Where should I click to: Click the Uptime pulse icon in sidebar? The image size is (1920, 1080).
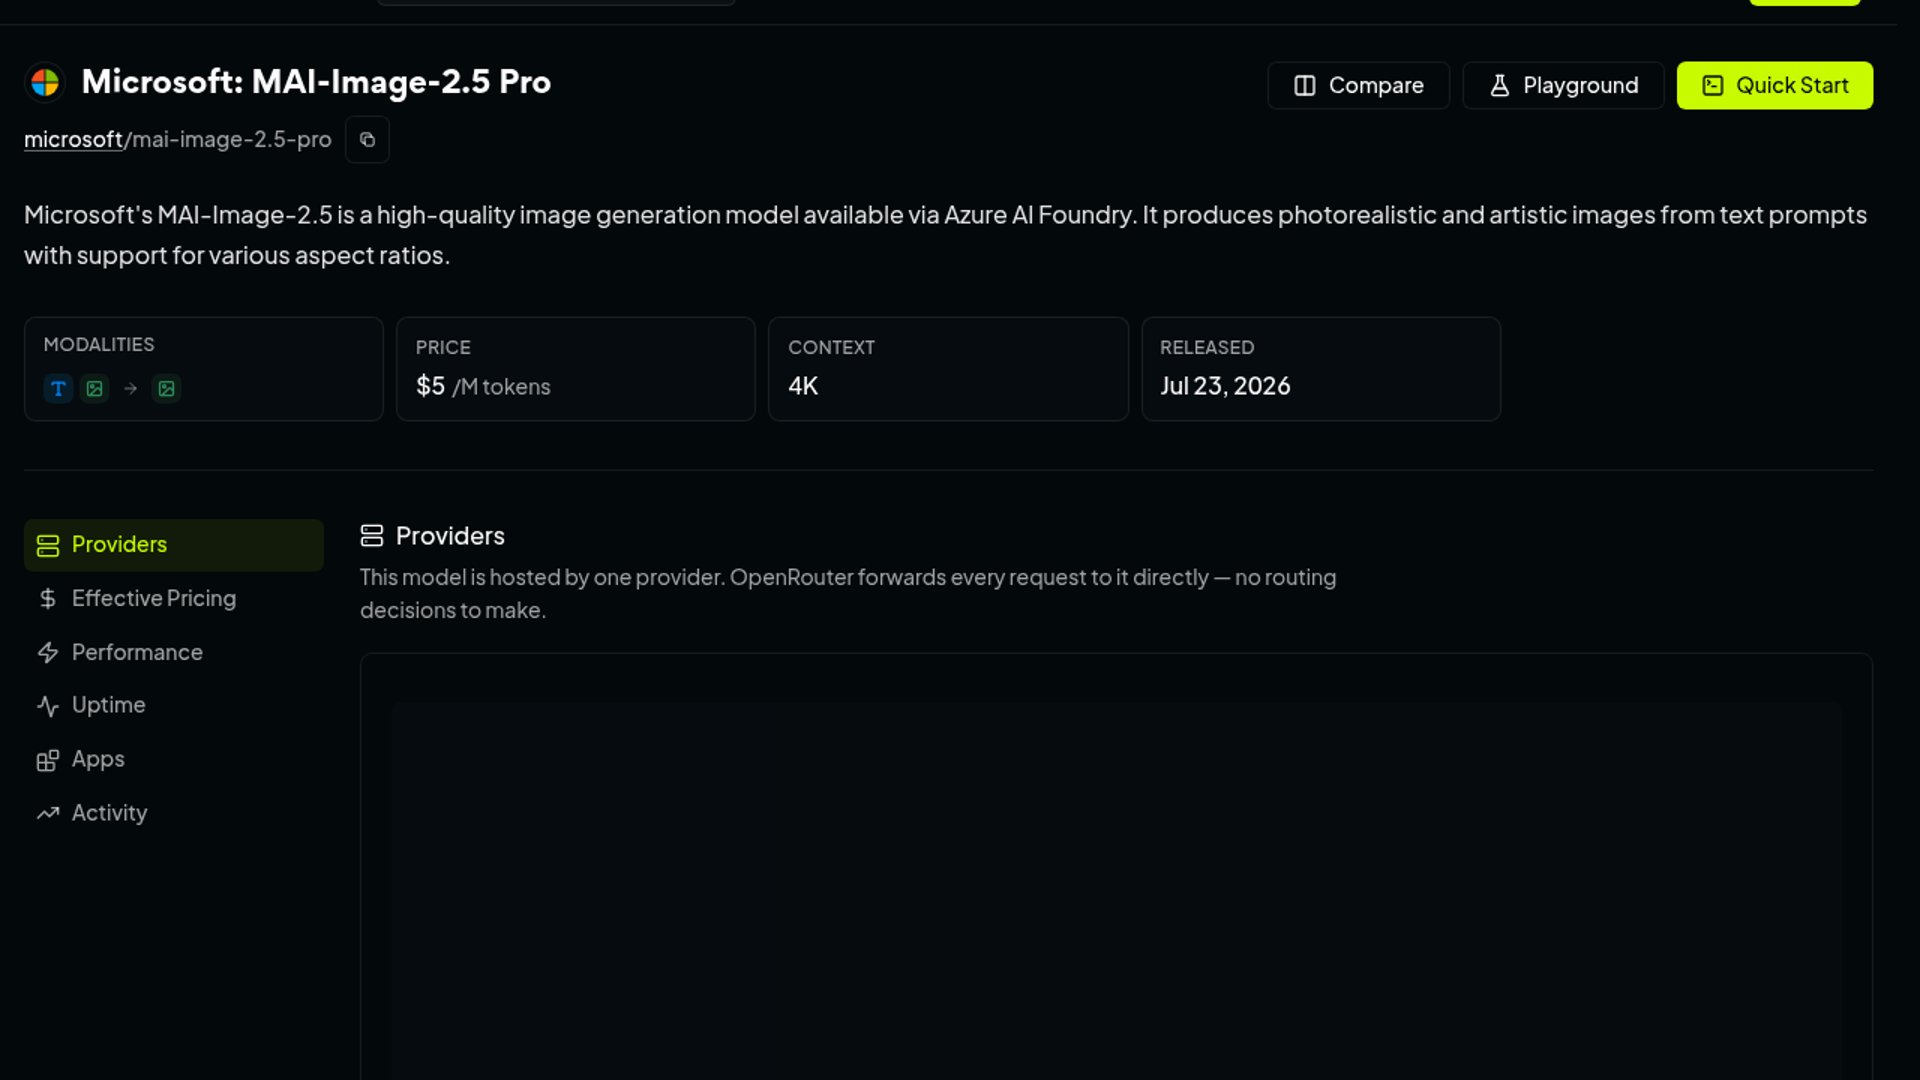click(48, 706)
